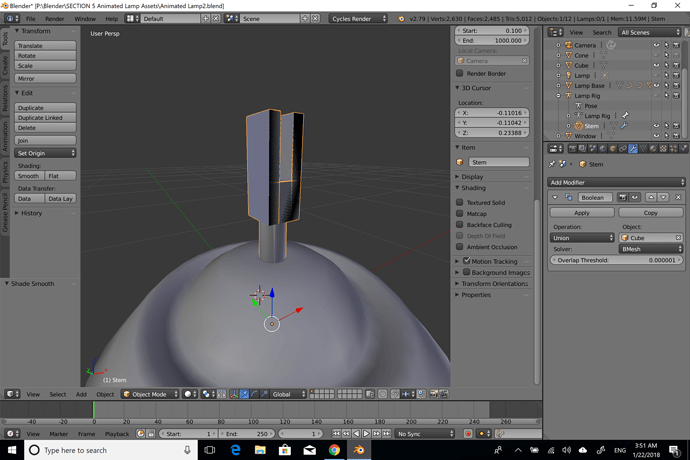Image resolution: width=690 pixels, height=460 pixels.
Task: Hide the Camera object via eye icon
Action: point(656,45)
